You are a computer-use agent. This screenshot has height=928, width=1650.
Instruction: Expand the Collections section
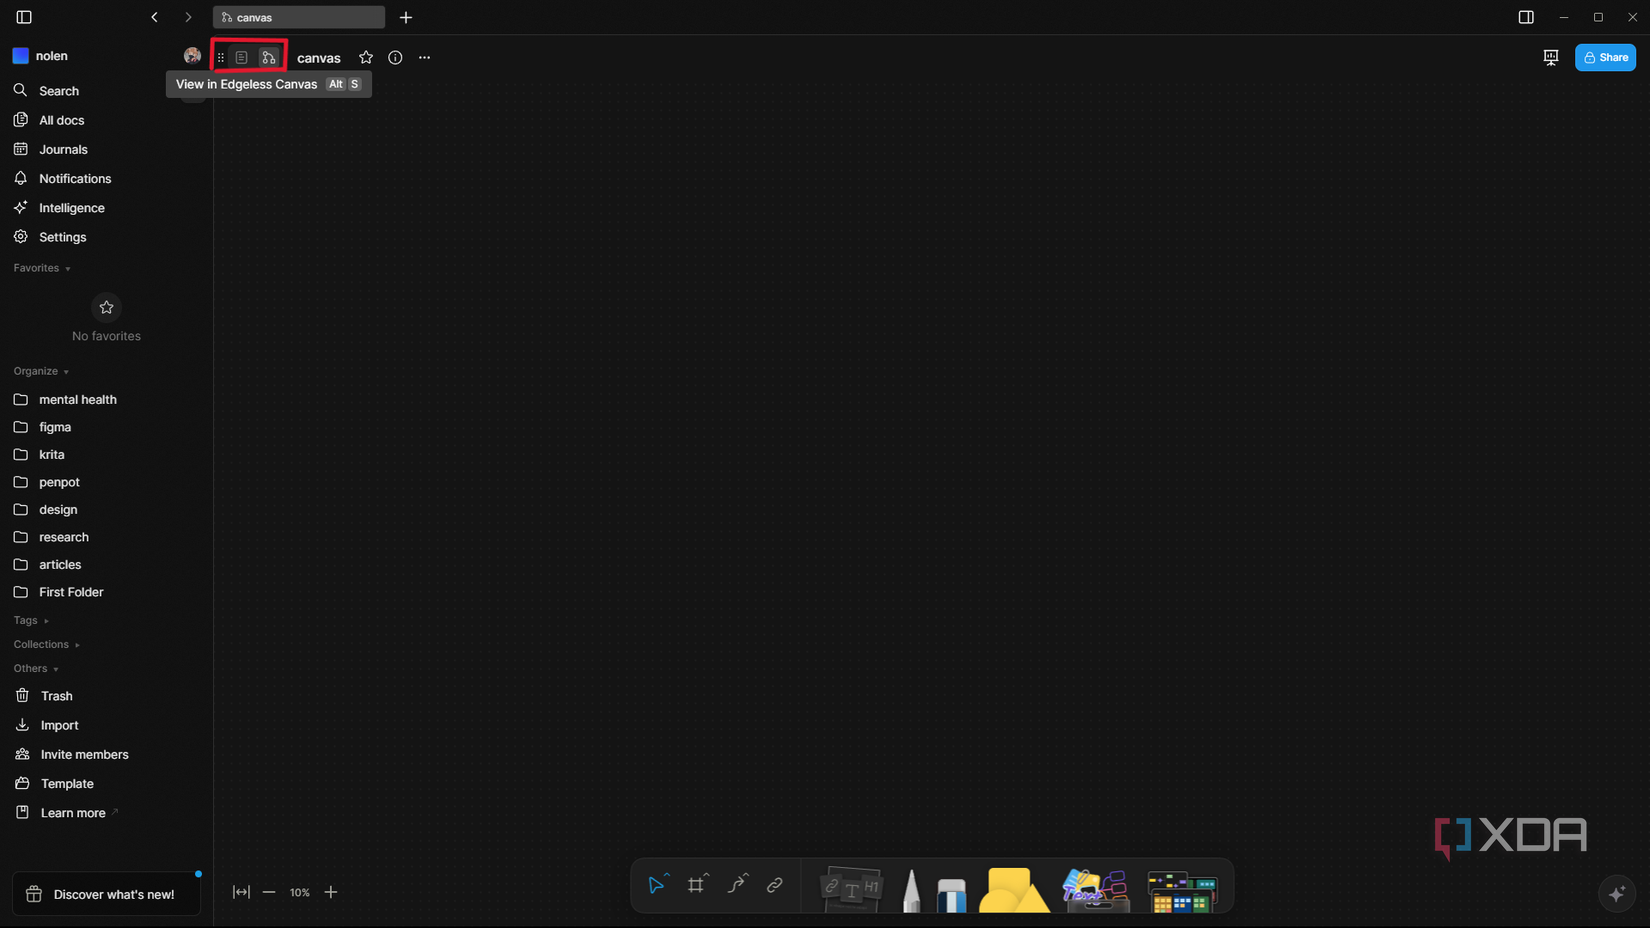47,644
